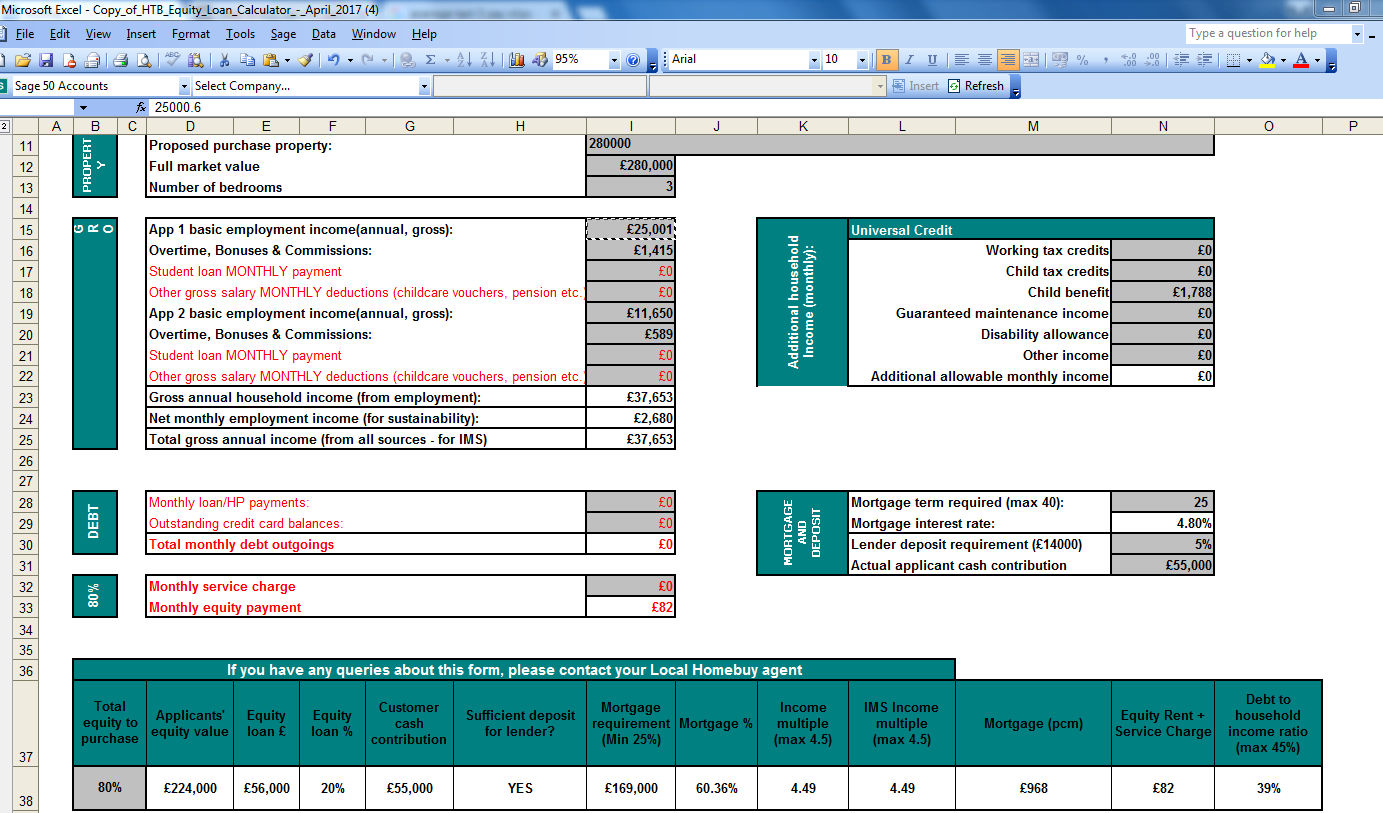Select the Mortgage term value 25 cell
Screen dimensions: 1383x813
tap(1162, 502)
